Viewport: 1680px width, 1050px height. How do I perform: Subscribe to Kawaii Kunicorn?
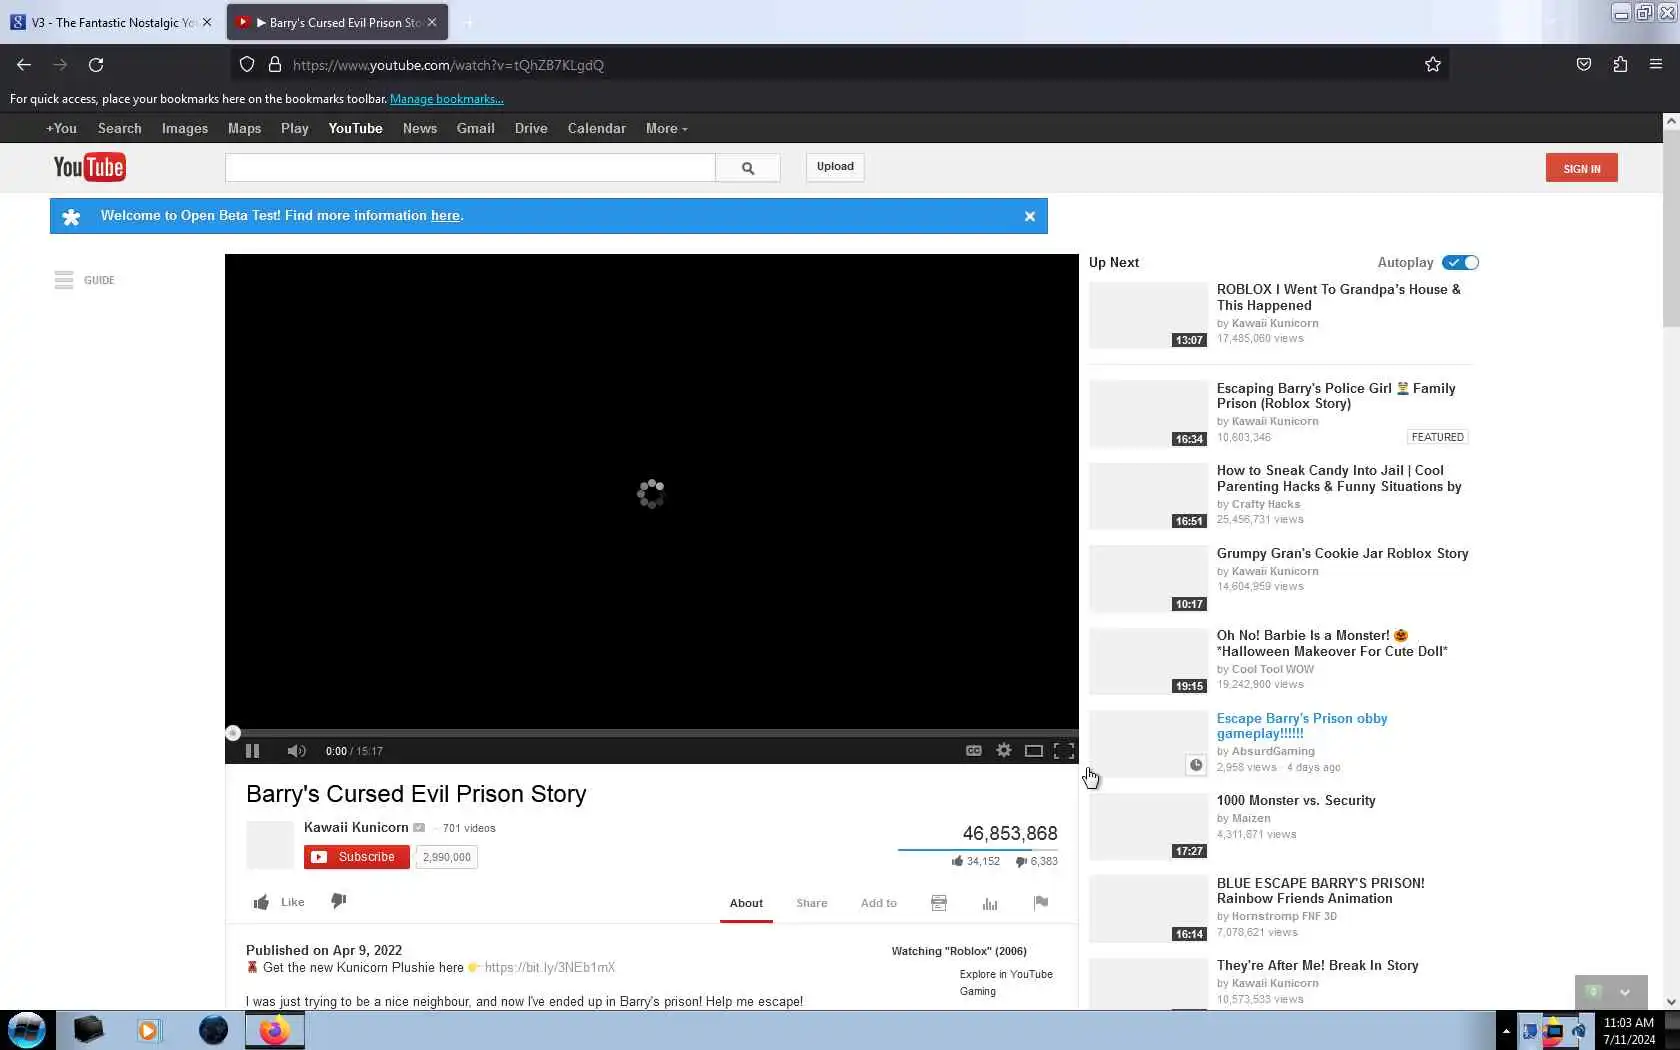356,857
